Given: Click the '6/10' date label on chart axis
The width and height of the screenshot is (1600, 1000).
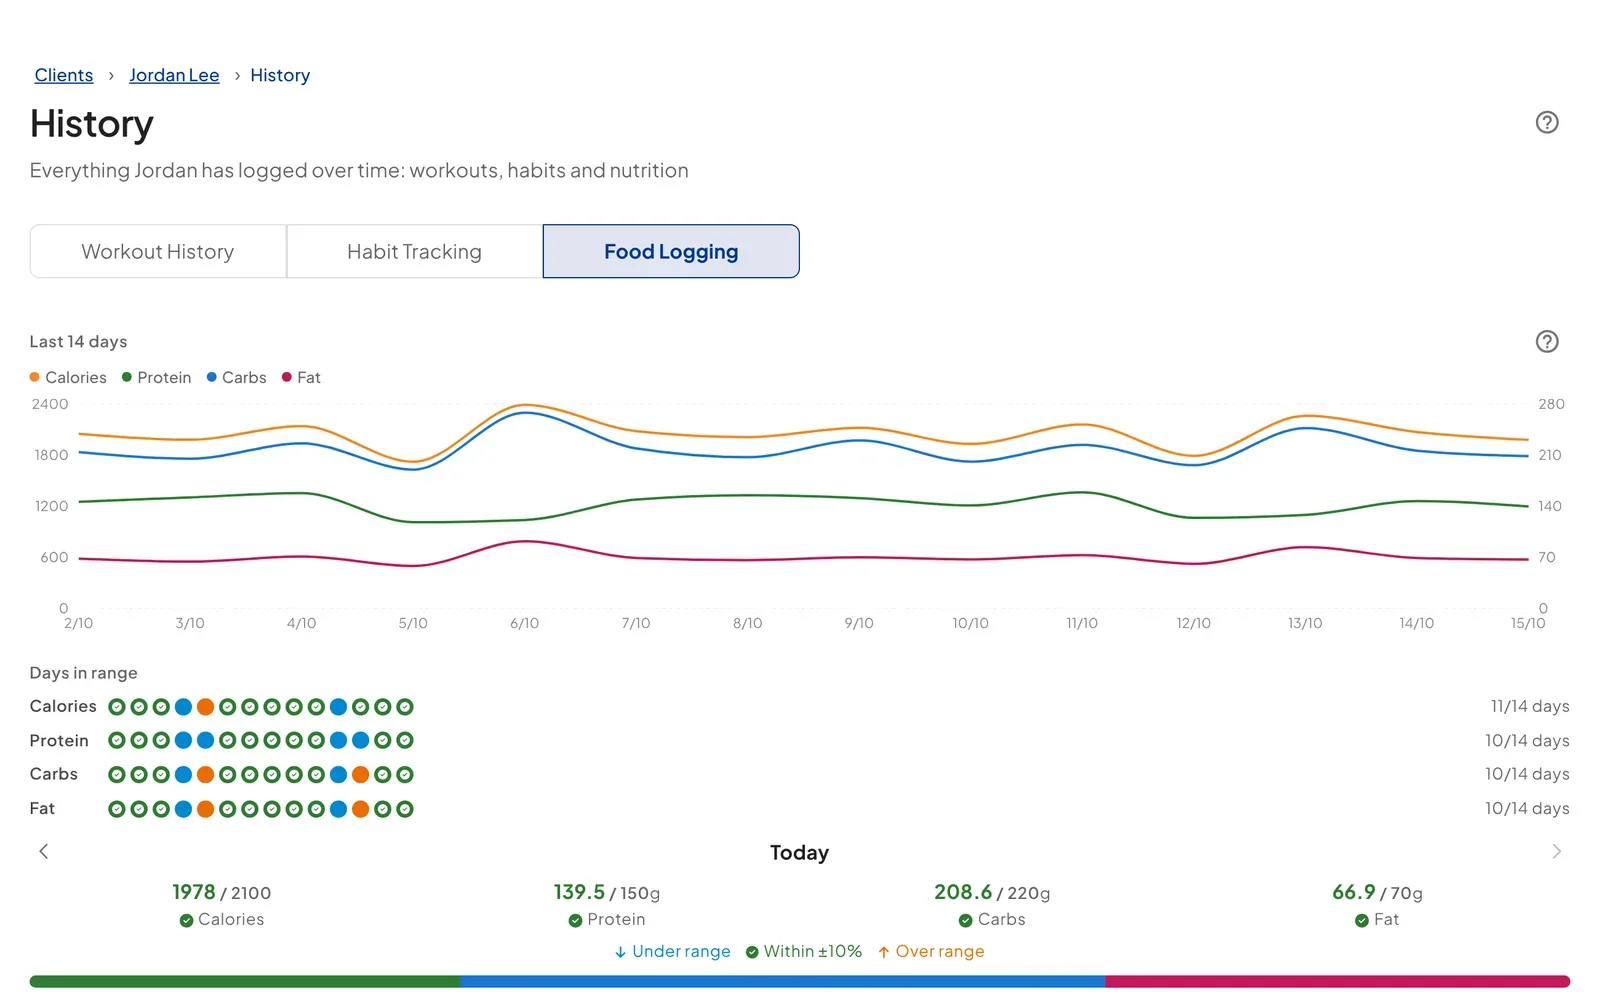Looking at the screenshot, I should [x=524, y=624].
